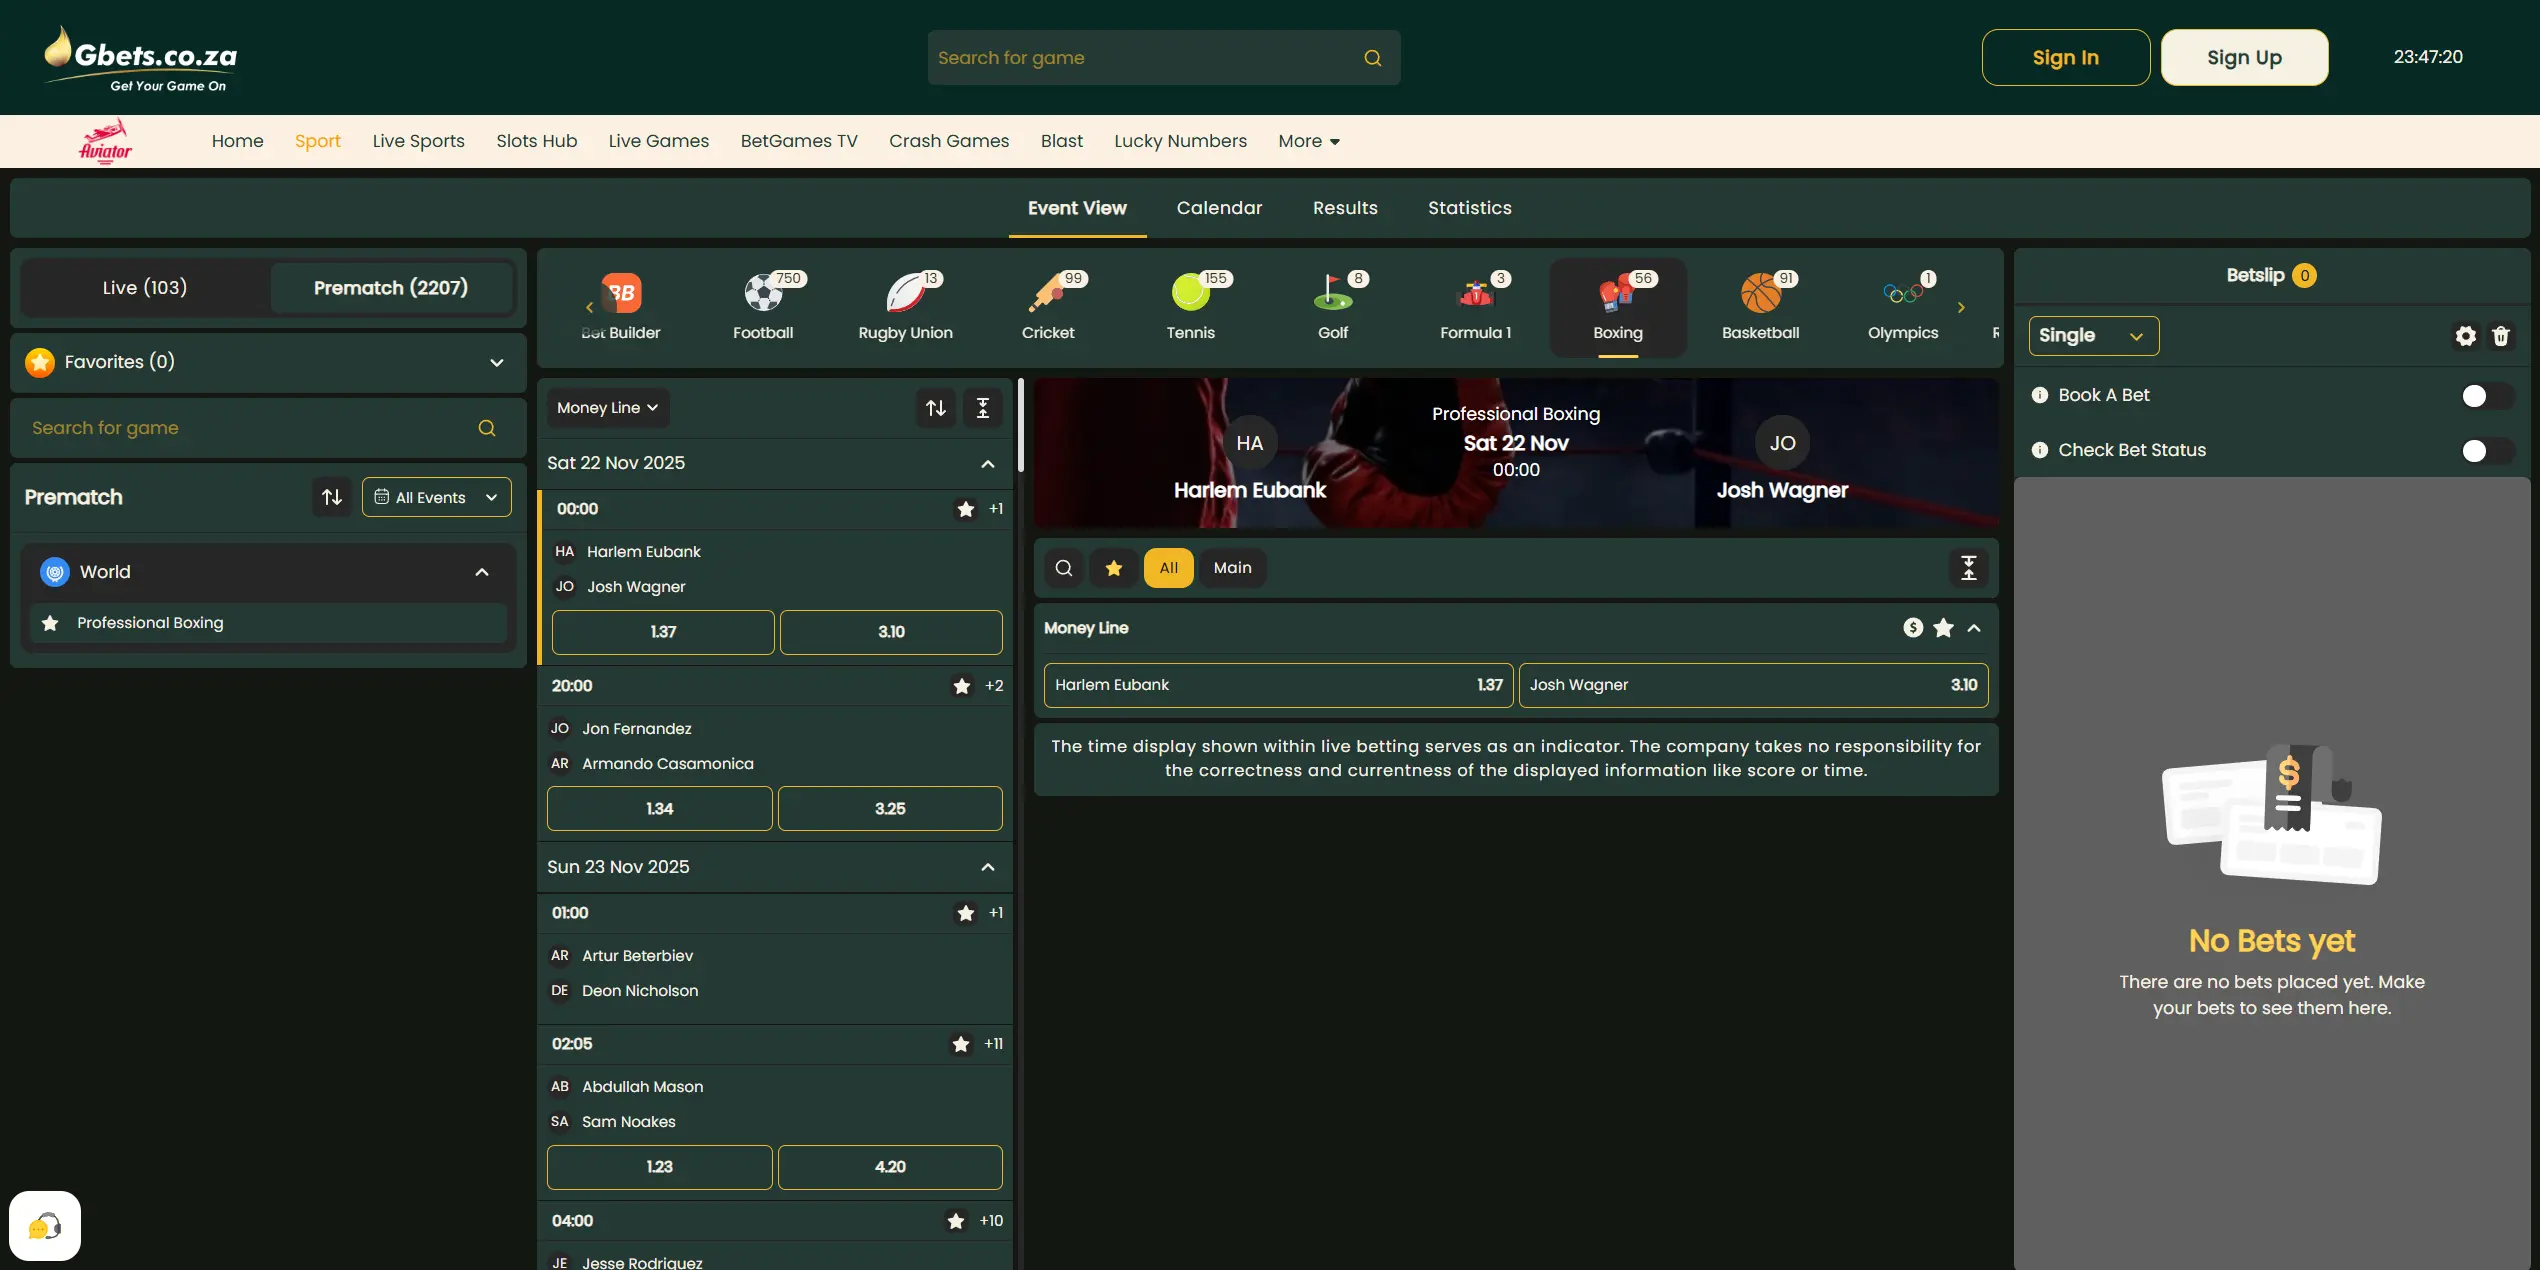Open the More navigation menu
The height and width of the screenshot is (1270, 2540).
[x=1308, y=141]
